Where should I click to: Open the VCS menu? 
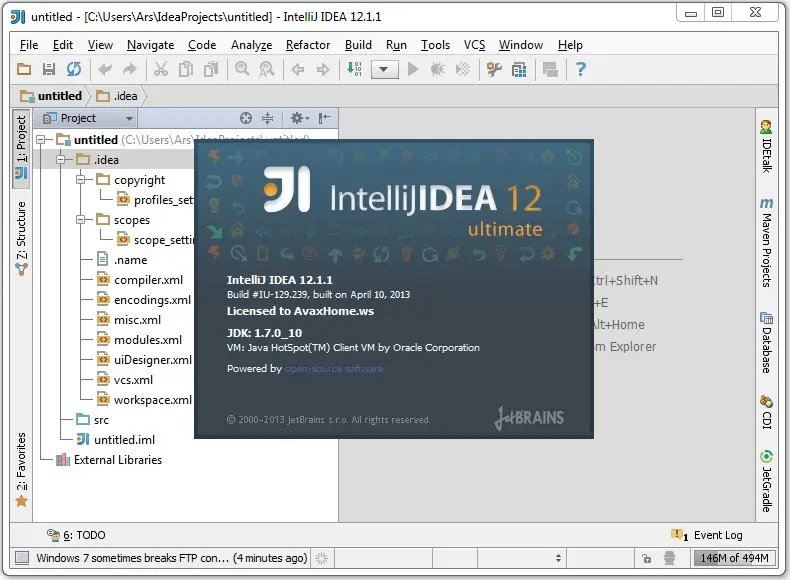click(x=475, y=45)
